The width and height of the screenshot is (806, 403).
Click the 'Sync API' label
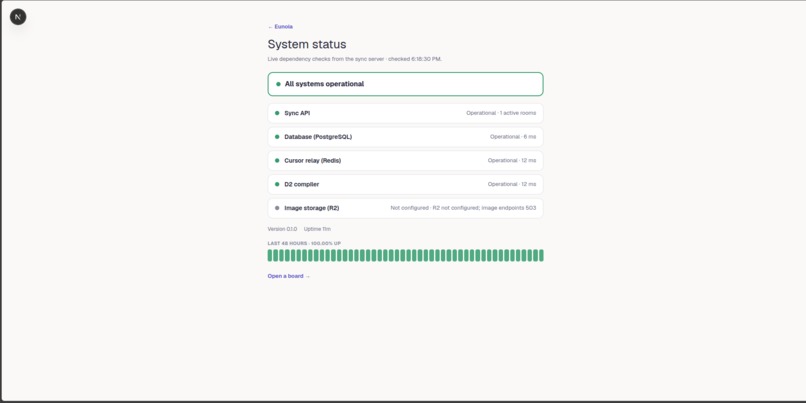click(297, 113)
